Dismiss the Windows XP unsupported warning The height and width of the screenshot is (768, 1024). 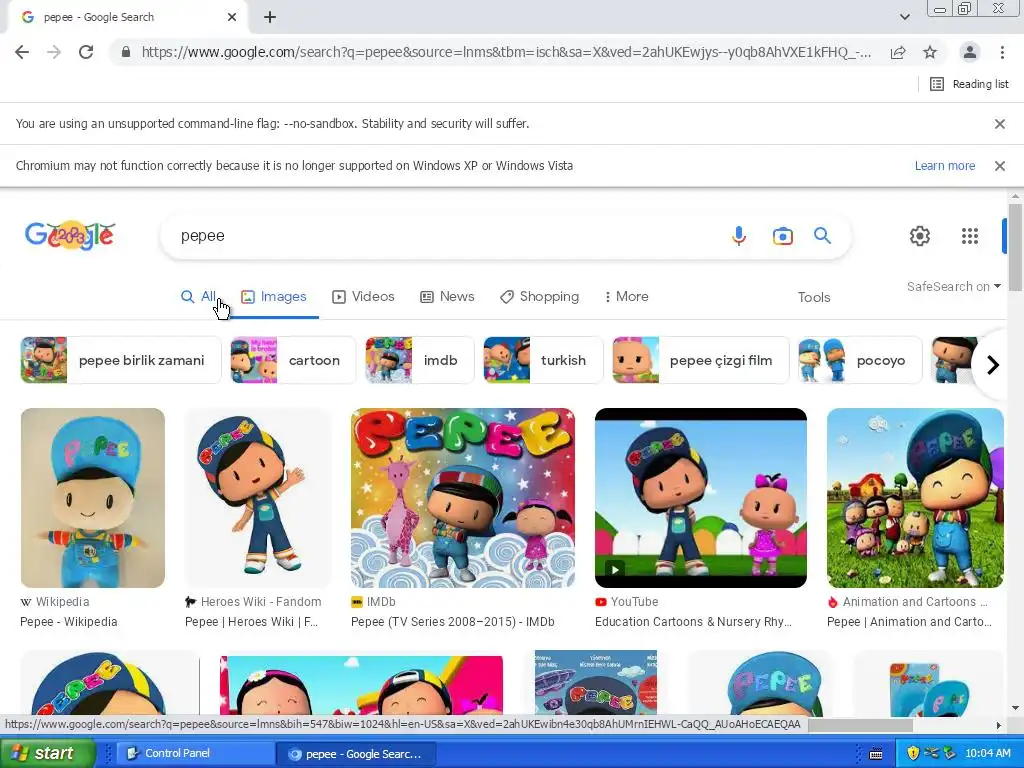pyautogui.click(x=999, y=166)
